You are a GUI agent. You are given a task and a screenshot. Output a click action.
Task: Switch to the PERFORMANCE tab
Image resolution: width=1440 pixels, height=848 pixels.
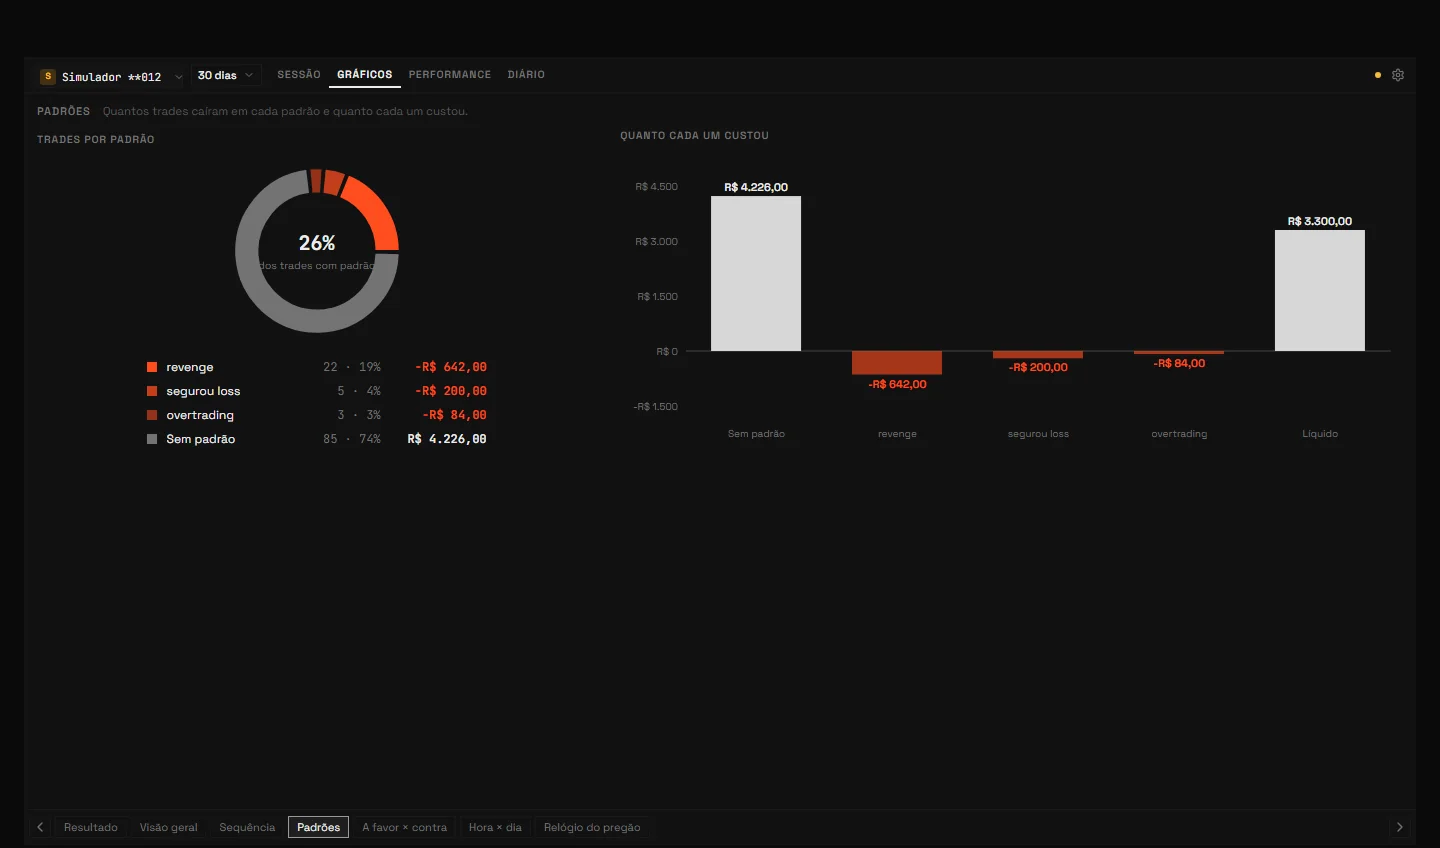[450, 75]
